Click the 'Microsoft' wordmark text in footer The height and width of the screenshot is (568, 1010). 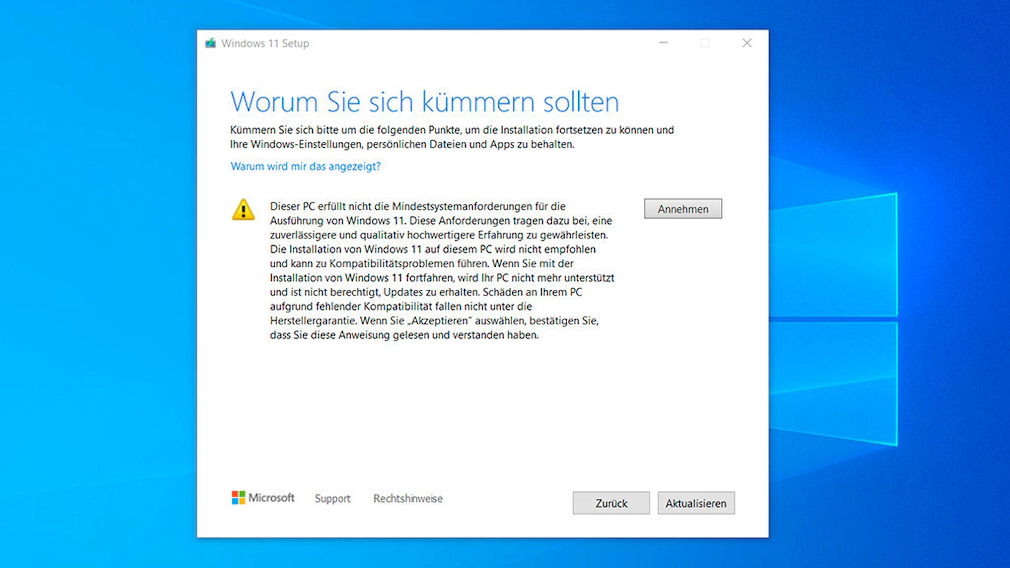click(x=271, y=497)
